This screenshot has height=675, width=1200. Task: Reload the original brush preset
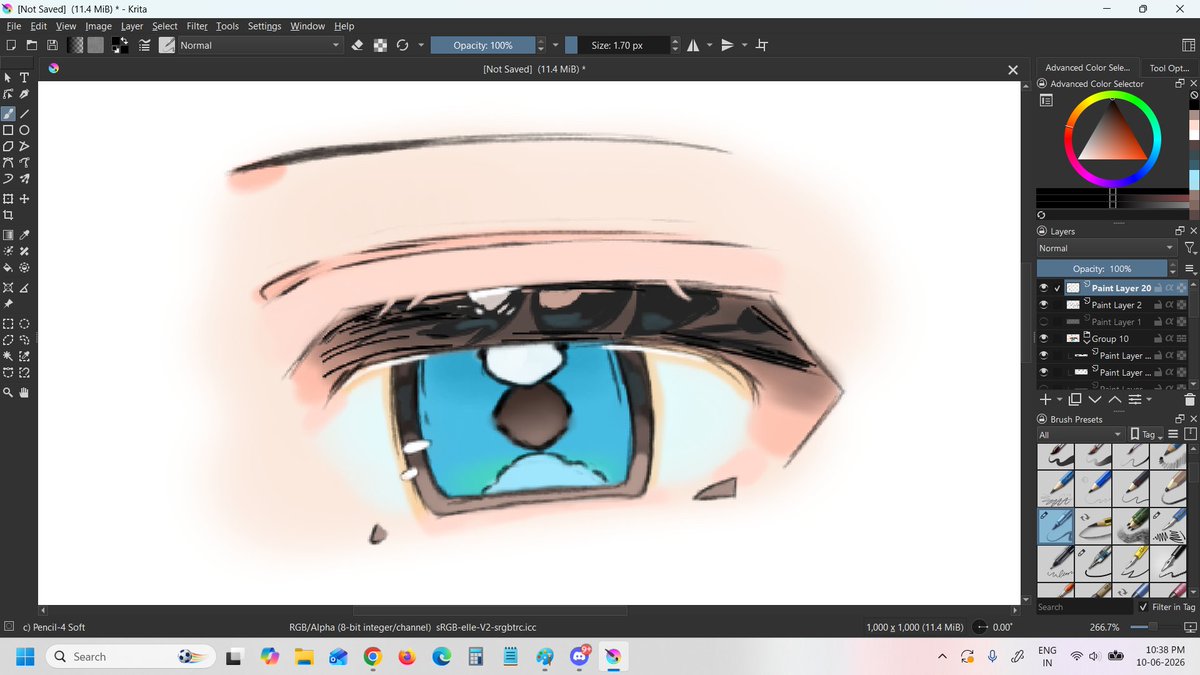[402, 45]
